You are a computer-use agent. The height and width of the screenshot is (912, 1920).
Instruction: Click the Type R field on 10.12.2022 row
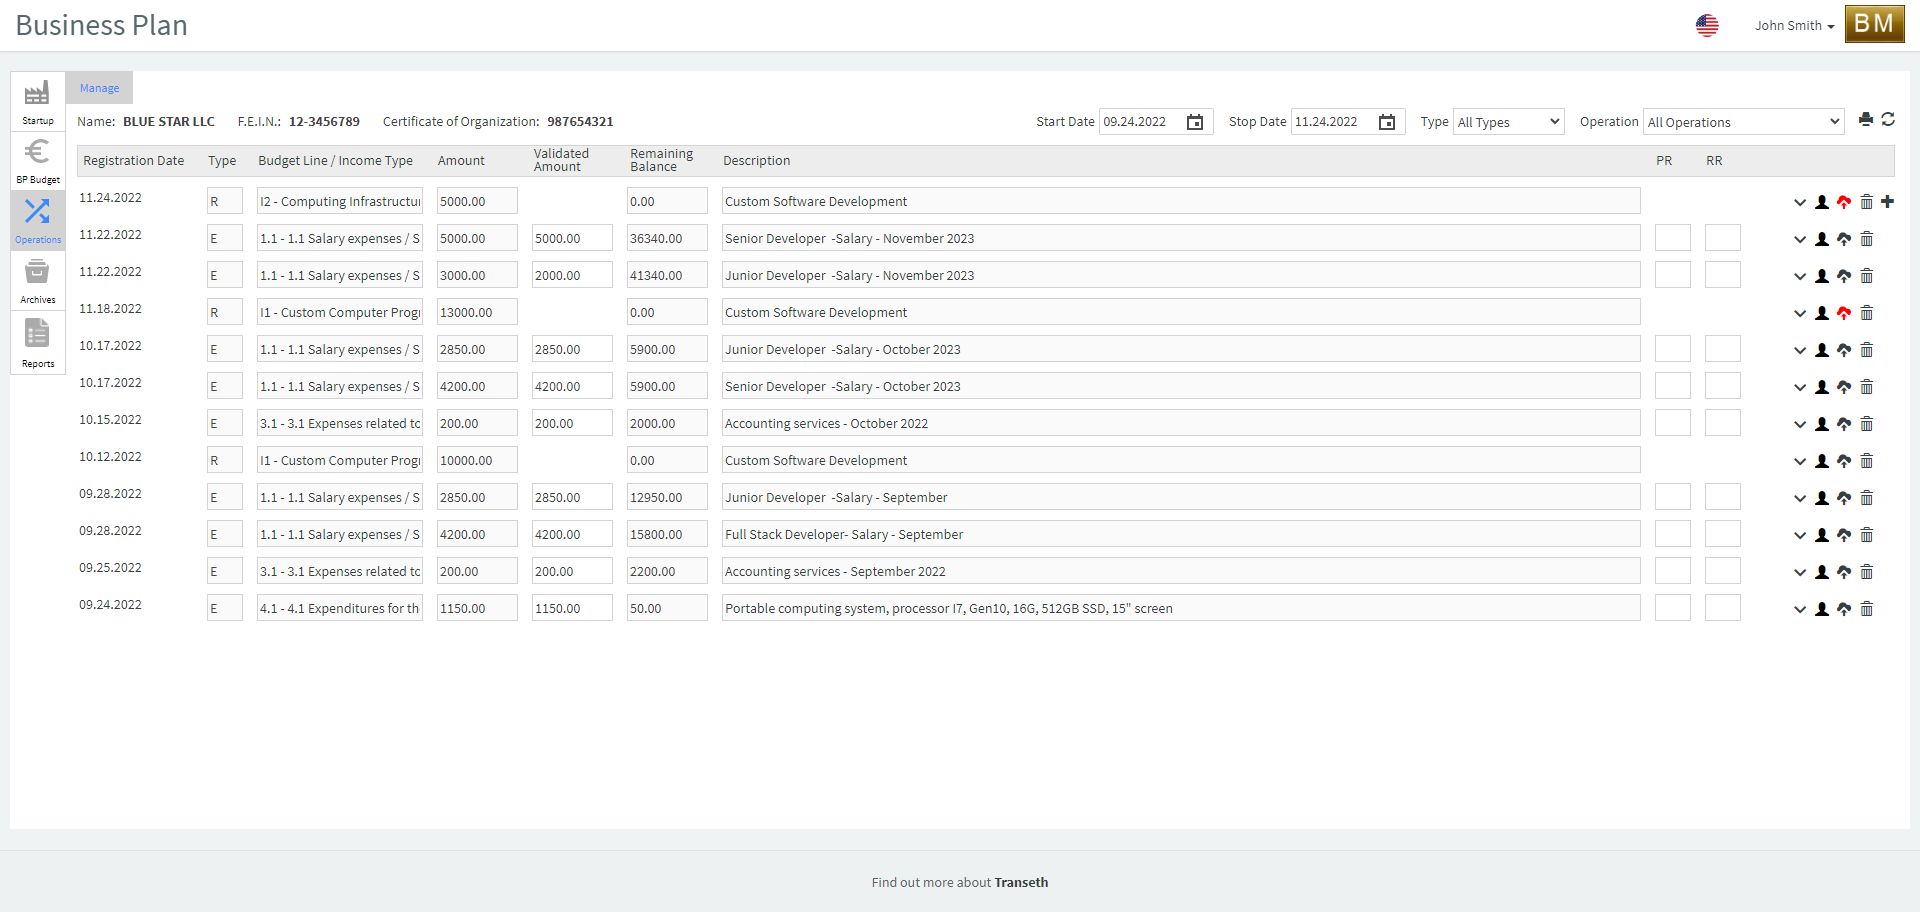point(225,460)
